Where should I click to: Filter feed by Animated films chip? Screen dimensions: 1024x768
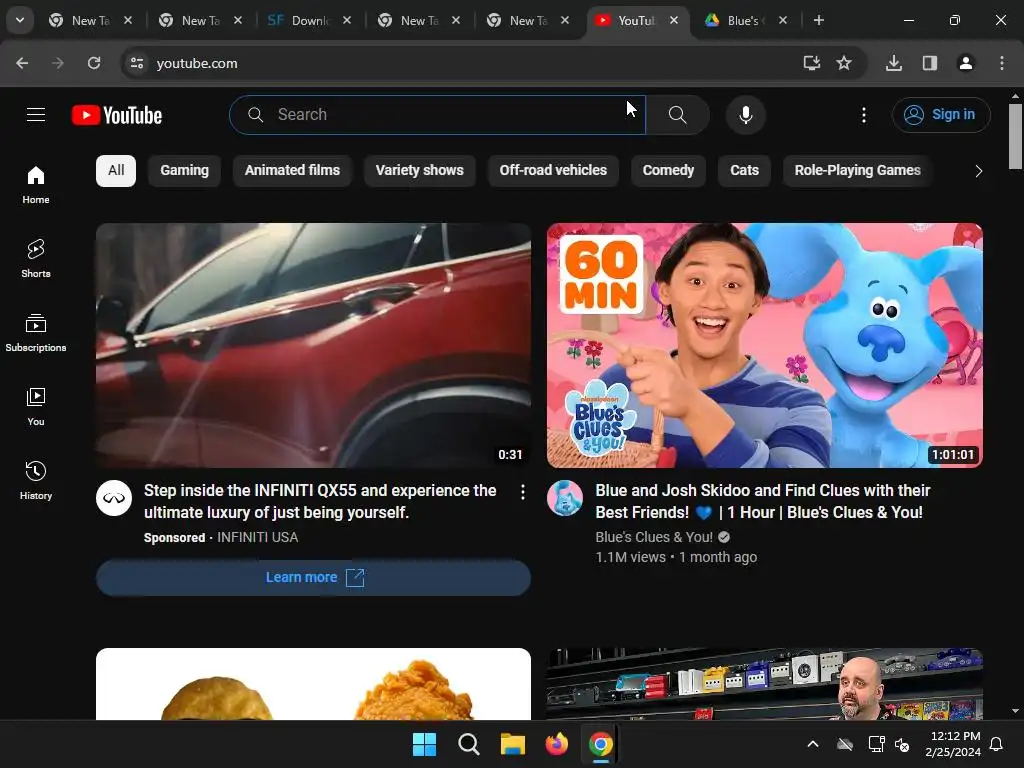(x=292, y=171)
